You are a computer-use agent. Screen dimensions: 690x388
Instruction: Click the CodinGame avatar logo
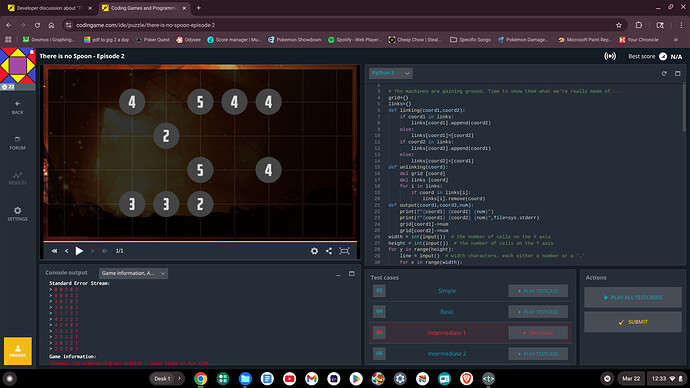tap(18, 66)
